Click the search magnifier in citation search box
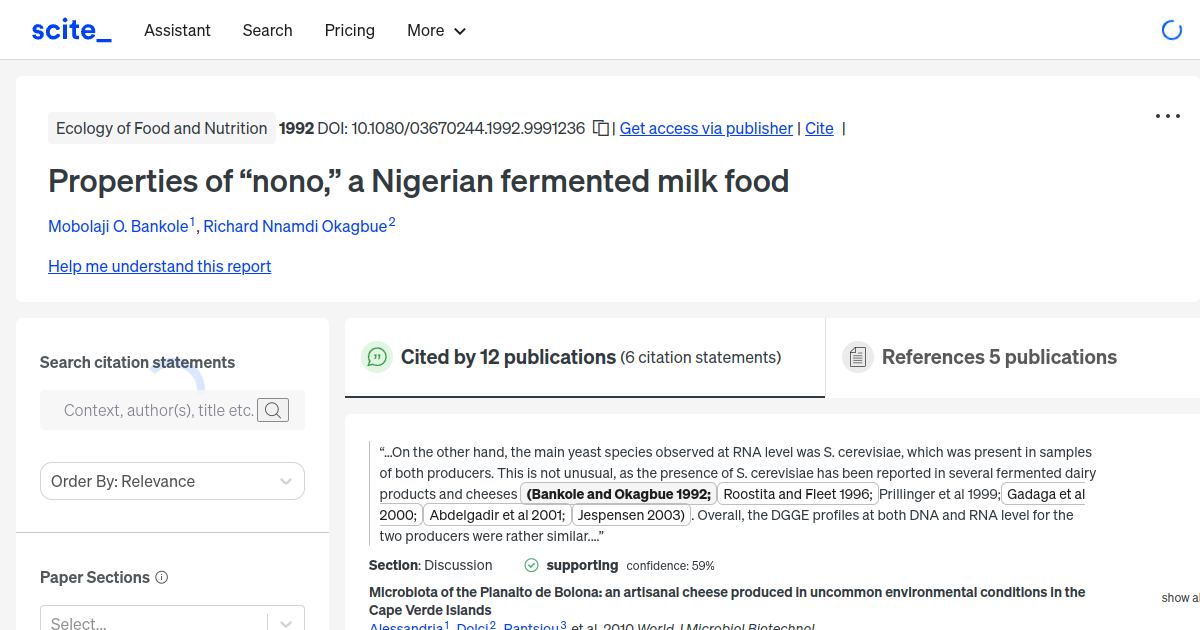 pos(272,410)
